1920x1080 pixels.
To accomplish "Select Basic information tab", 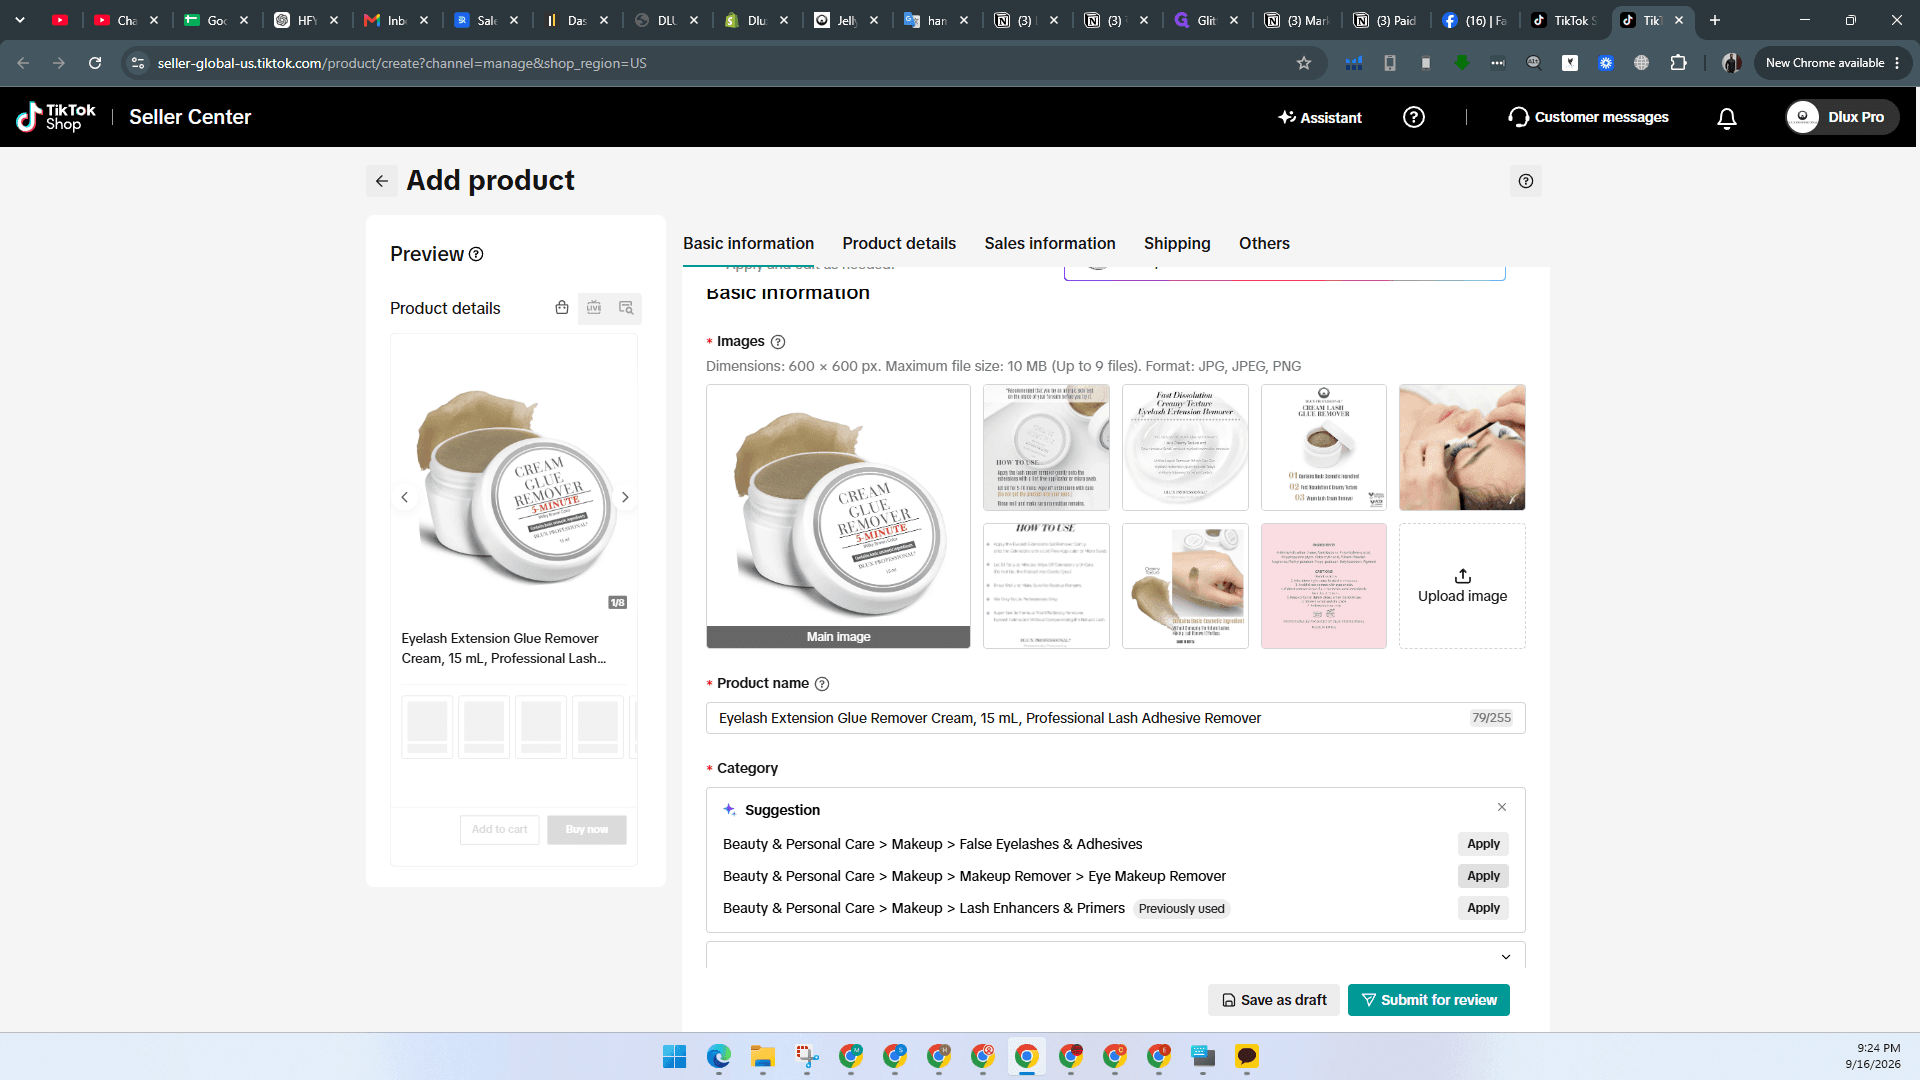I will click(x=748, y=243).
